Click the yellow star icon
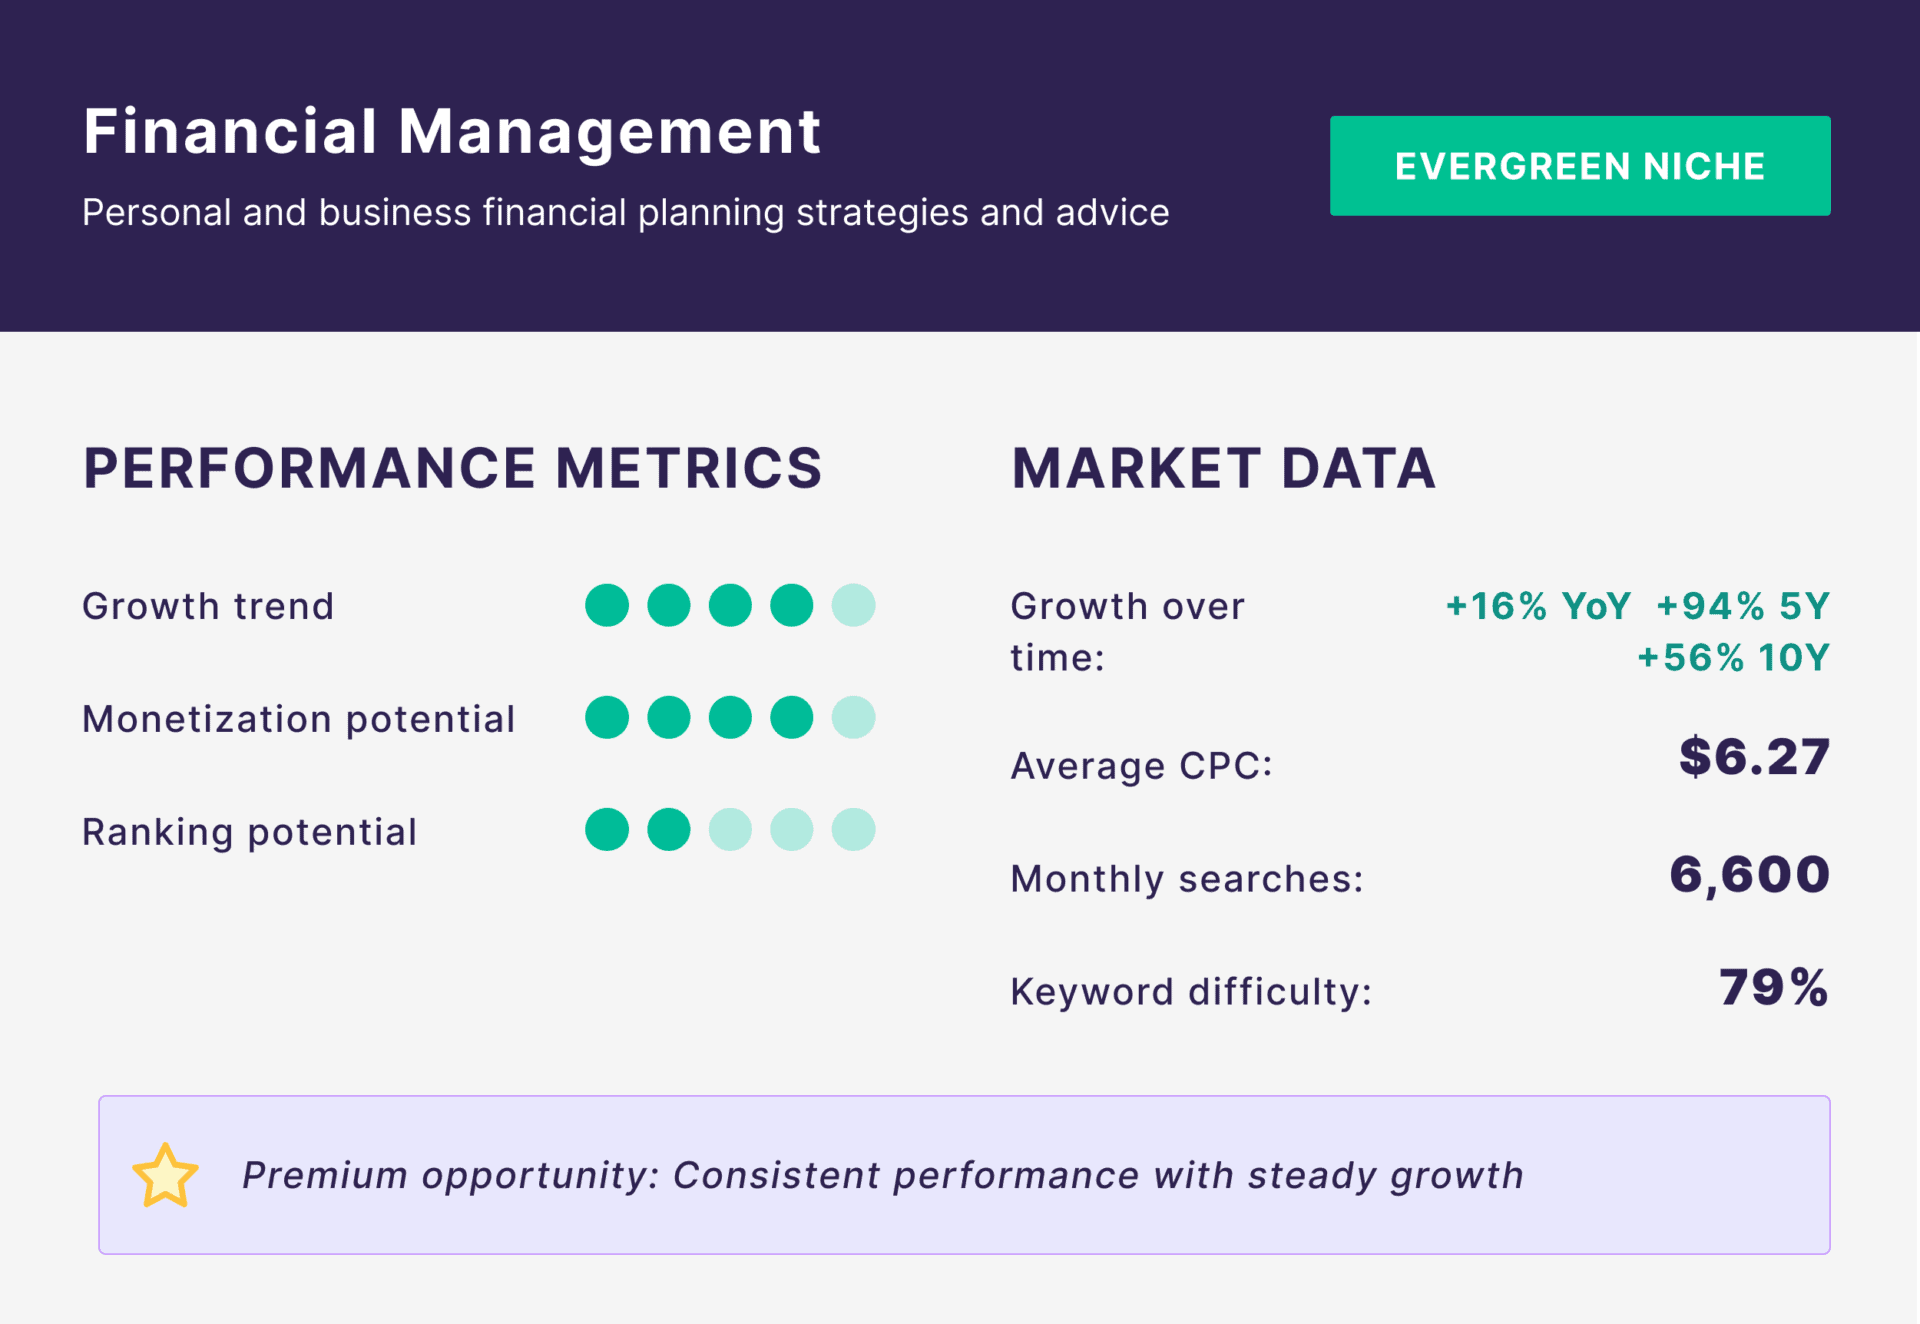The height and width of the screenshot is (1324, 1920). [x=165, y=1176]
